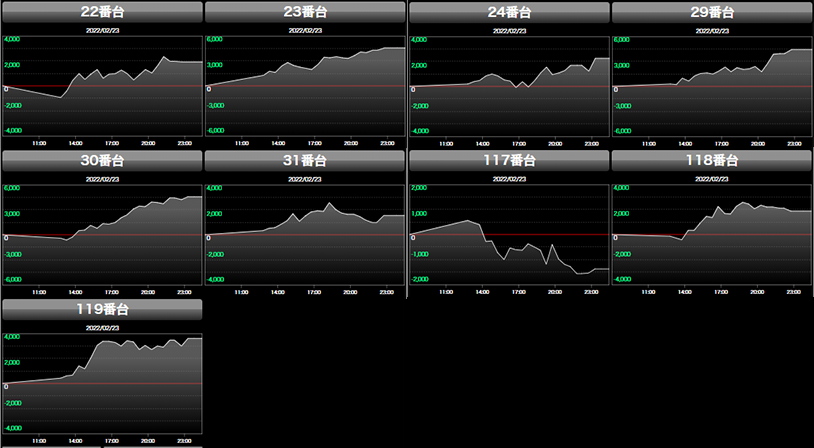Click the 117番台 header button
This screenshot has height=448, width=814.
point(509,160)
